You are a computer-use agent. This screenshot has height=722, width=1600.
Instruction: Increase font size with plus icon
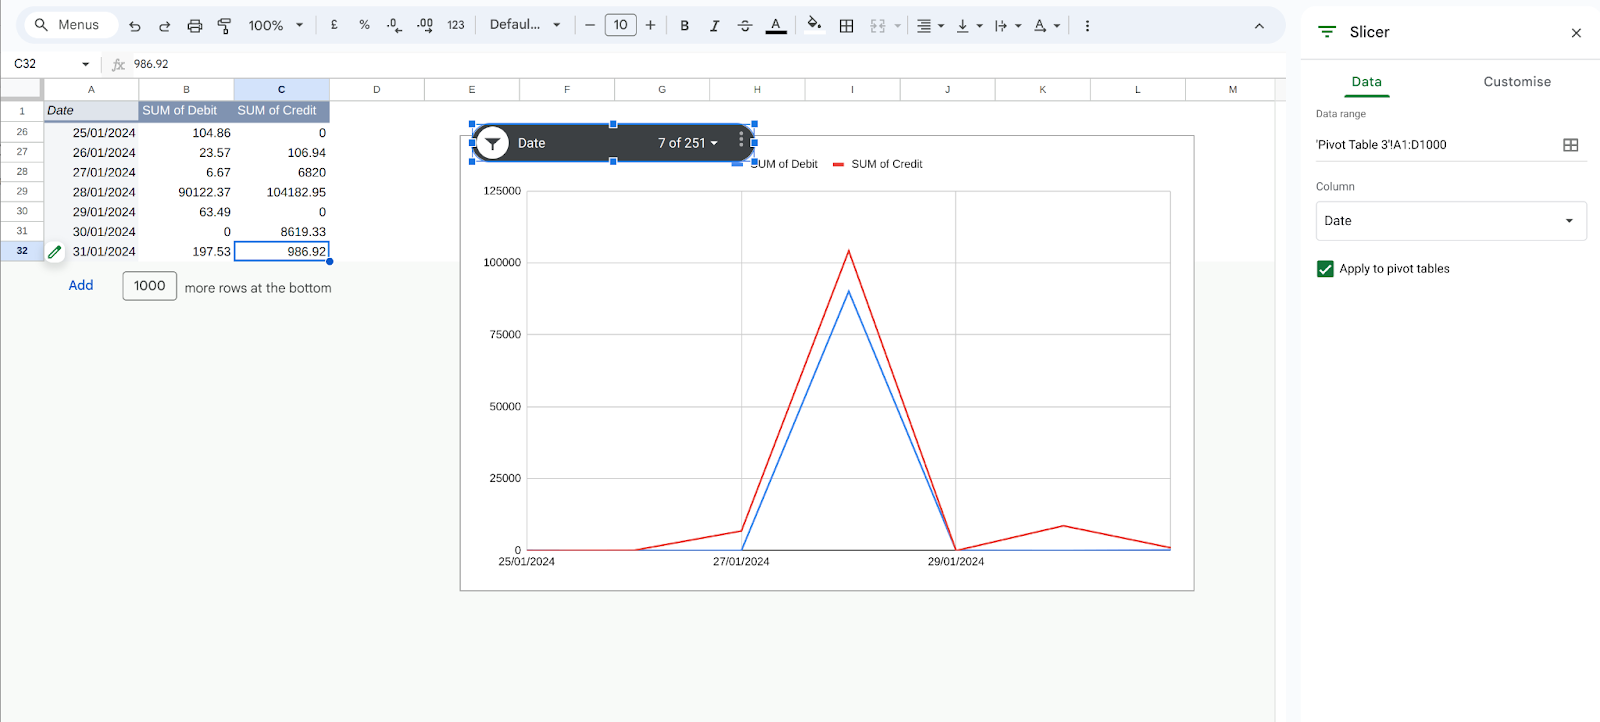click(651, 25)
